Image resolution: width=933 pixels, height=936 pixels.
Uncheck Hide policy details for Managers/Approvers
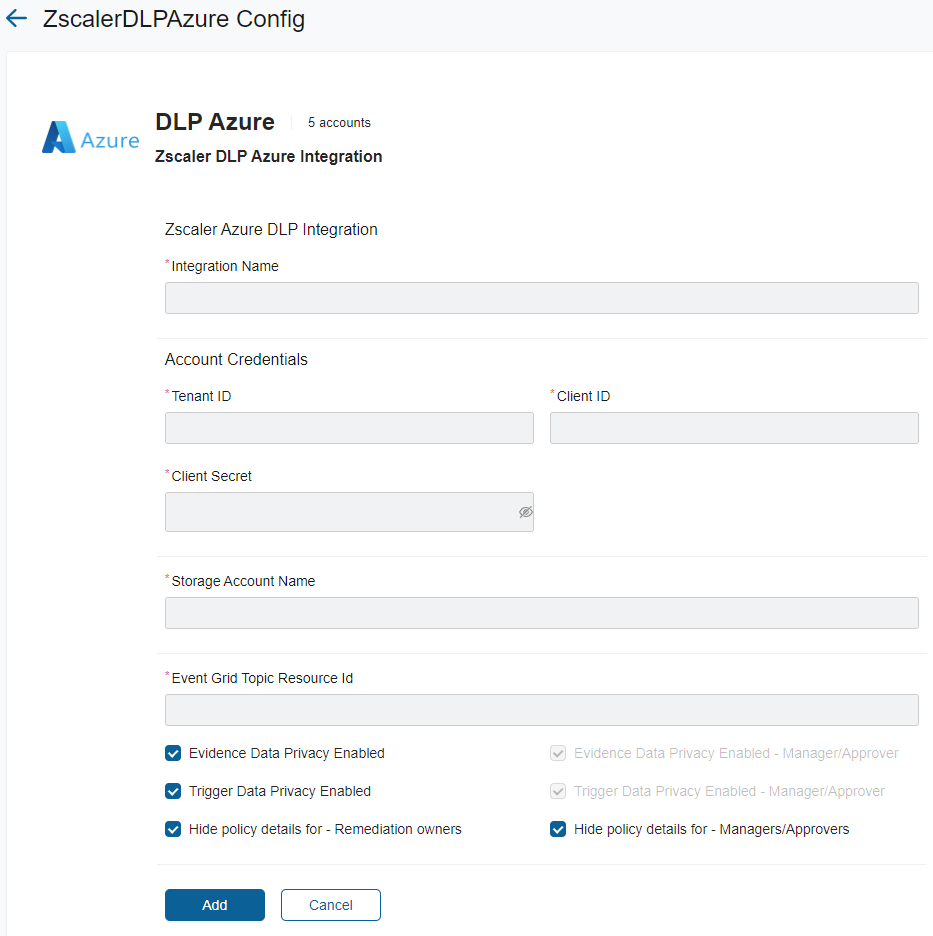pyautogui.click(x=558, y=829)
